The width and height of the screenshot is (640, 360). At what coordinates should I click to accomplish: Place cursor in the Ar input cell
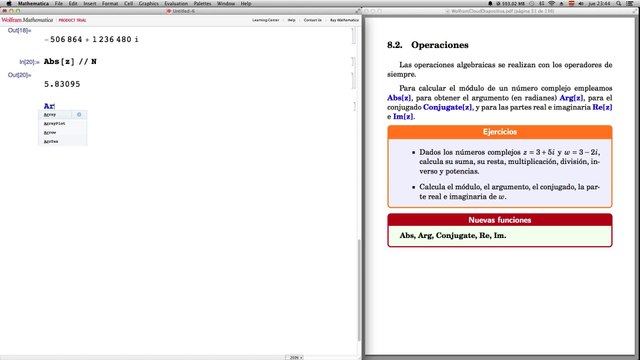[49, 106]
